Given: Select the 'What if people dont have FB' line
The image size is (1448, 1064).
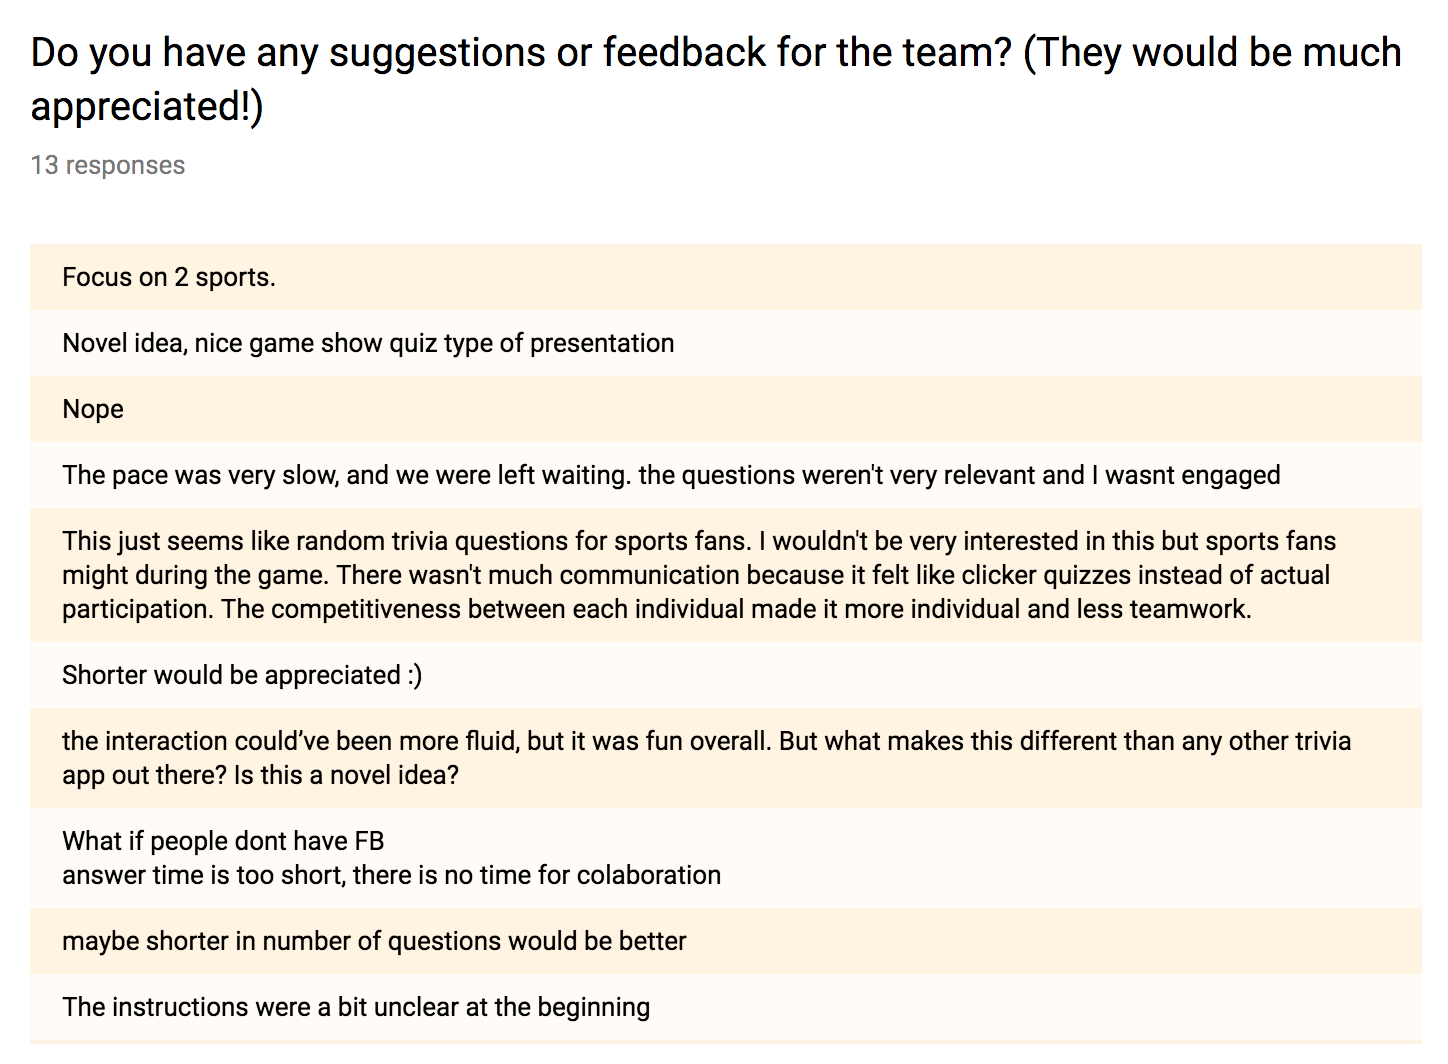Looking at the screenshot, I should tap(223, 841).
